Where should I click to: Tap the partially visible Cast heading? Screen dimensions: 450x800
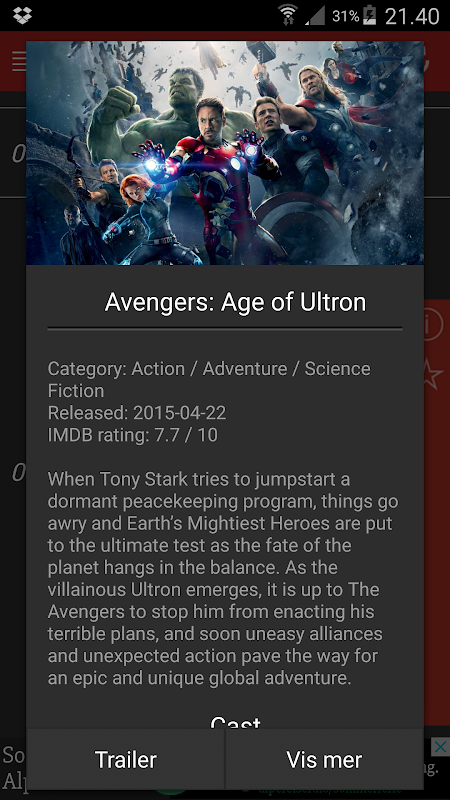[235, 721]
